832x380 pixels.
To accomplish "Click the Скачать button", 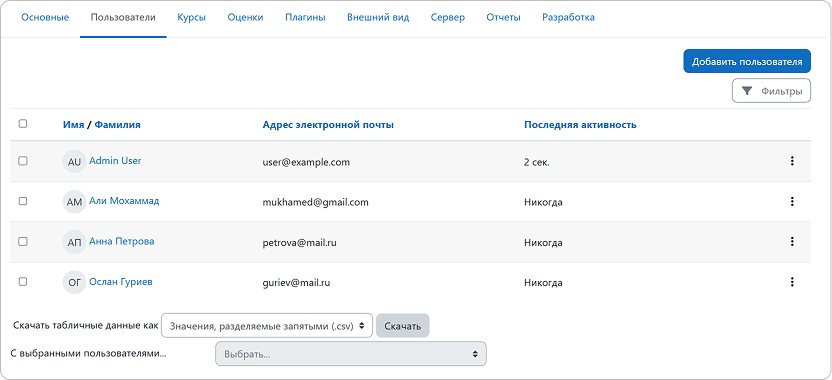I will (x=402, y=326).
